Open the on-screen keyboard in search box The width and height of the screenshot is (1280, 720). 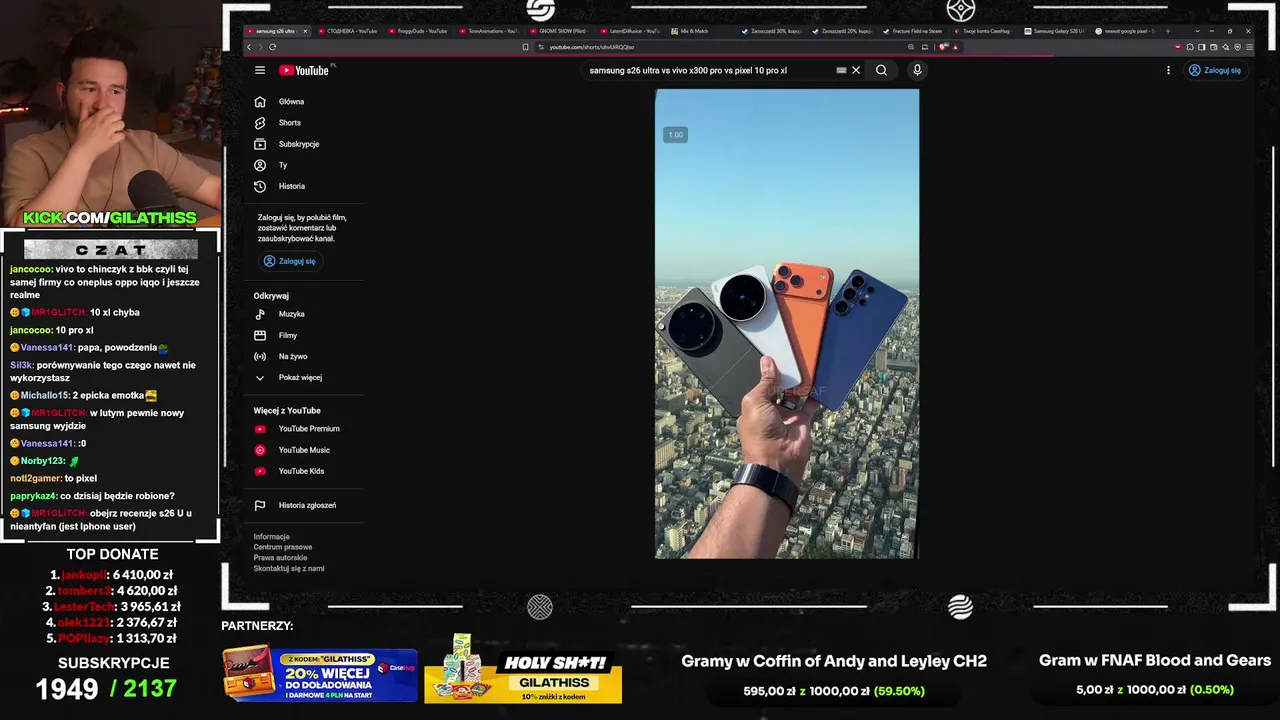coord(841,70)
